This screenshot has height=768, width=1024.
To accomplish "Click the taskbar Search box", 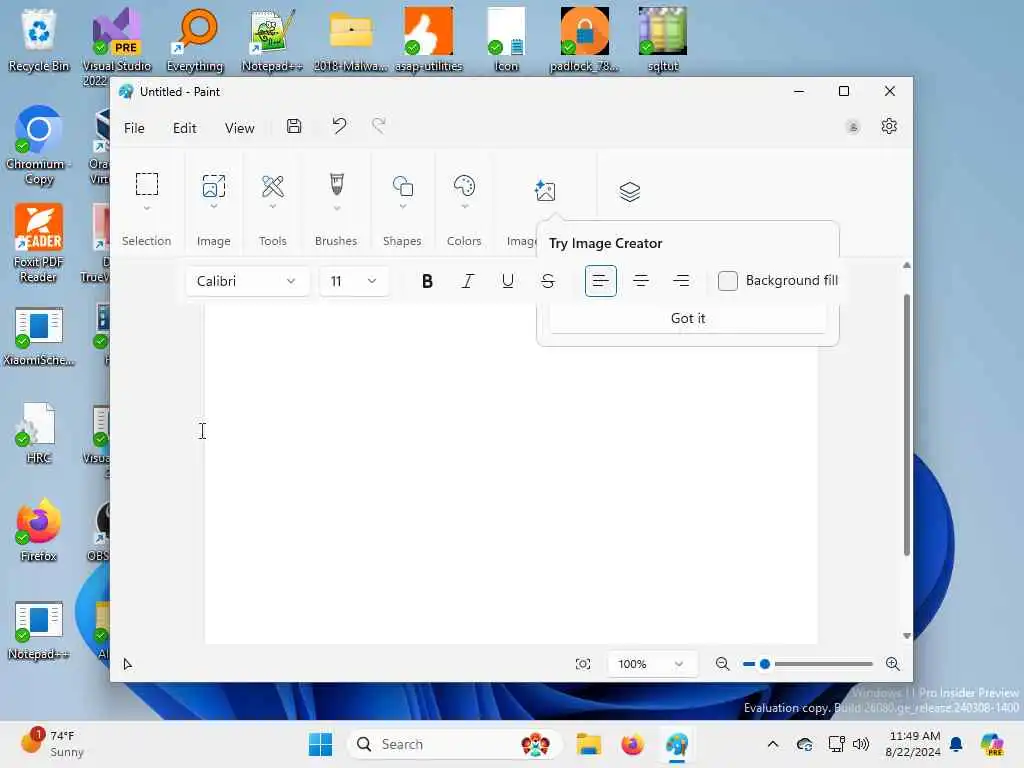I will tap(455, 744).
